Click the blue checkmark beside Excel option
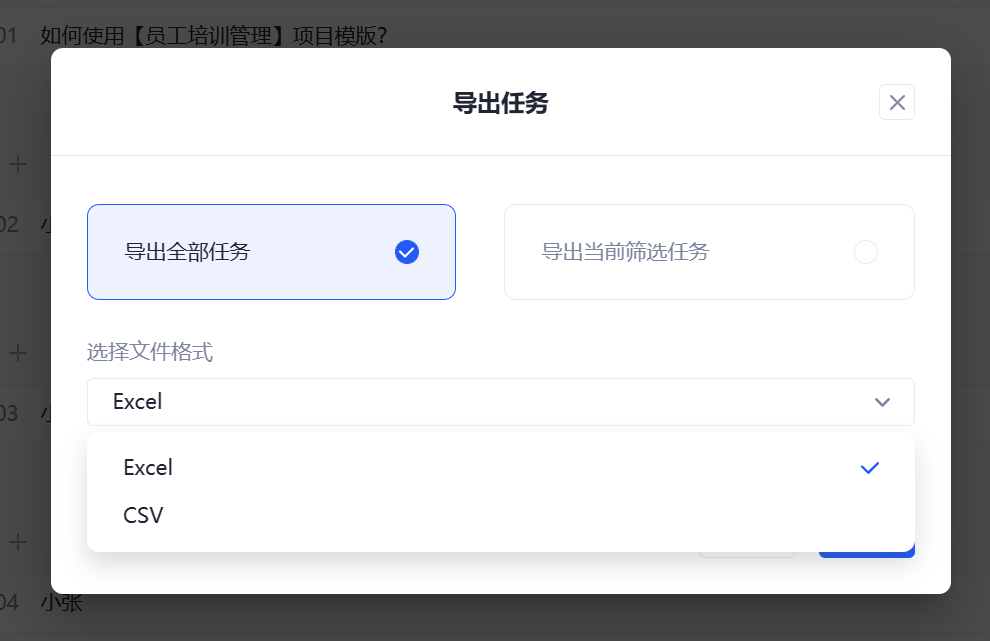The height and width of the screenshot is (641, 990). tap(870, 468)
